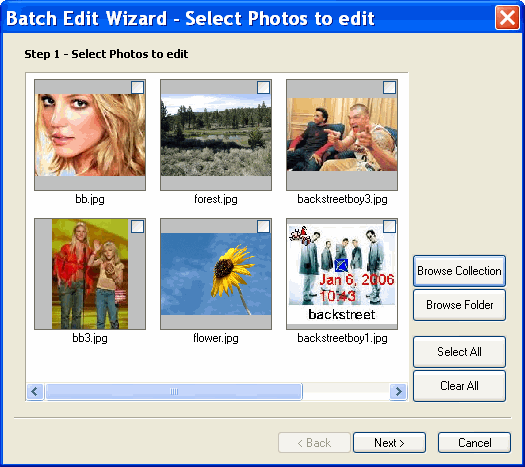Viewport: 525px width, 467px height.
Task: Click Clear All selections
Action: pyautogui.click(x=459, y=386)
